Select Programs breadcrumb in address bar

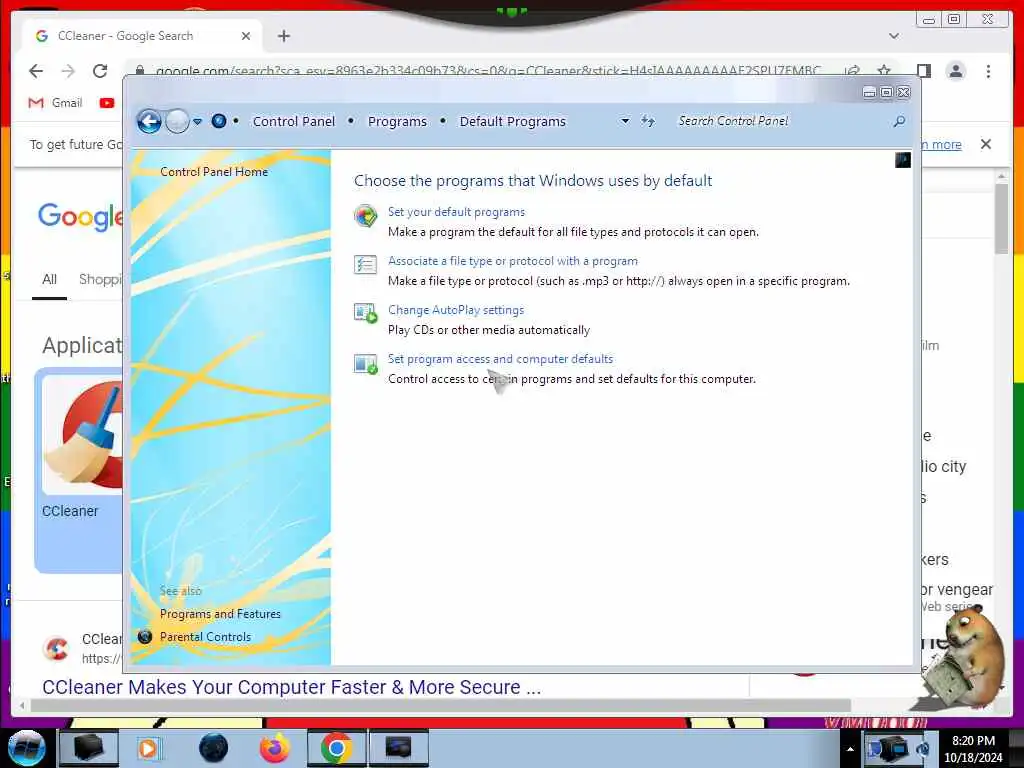pyautogui.click(x=397, y=121)
